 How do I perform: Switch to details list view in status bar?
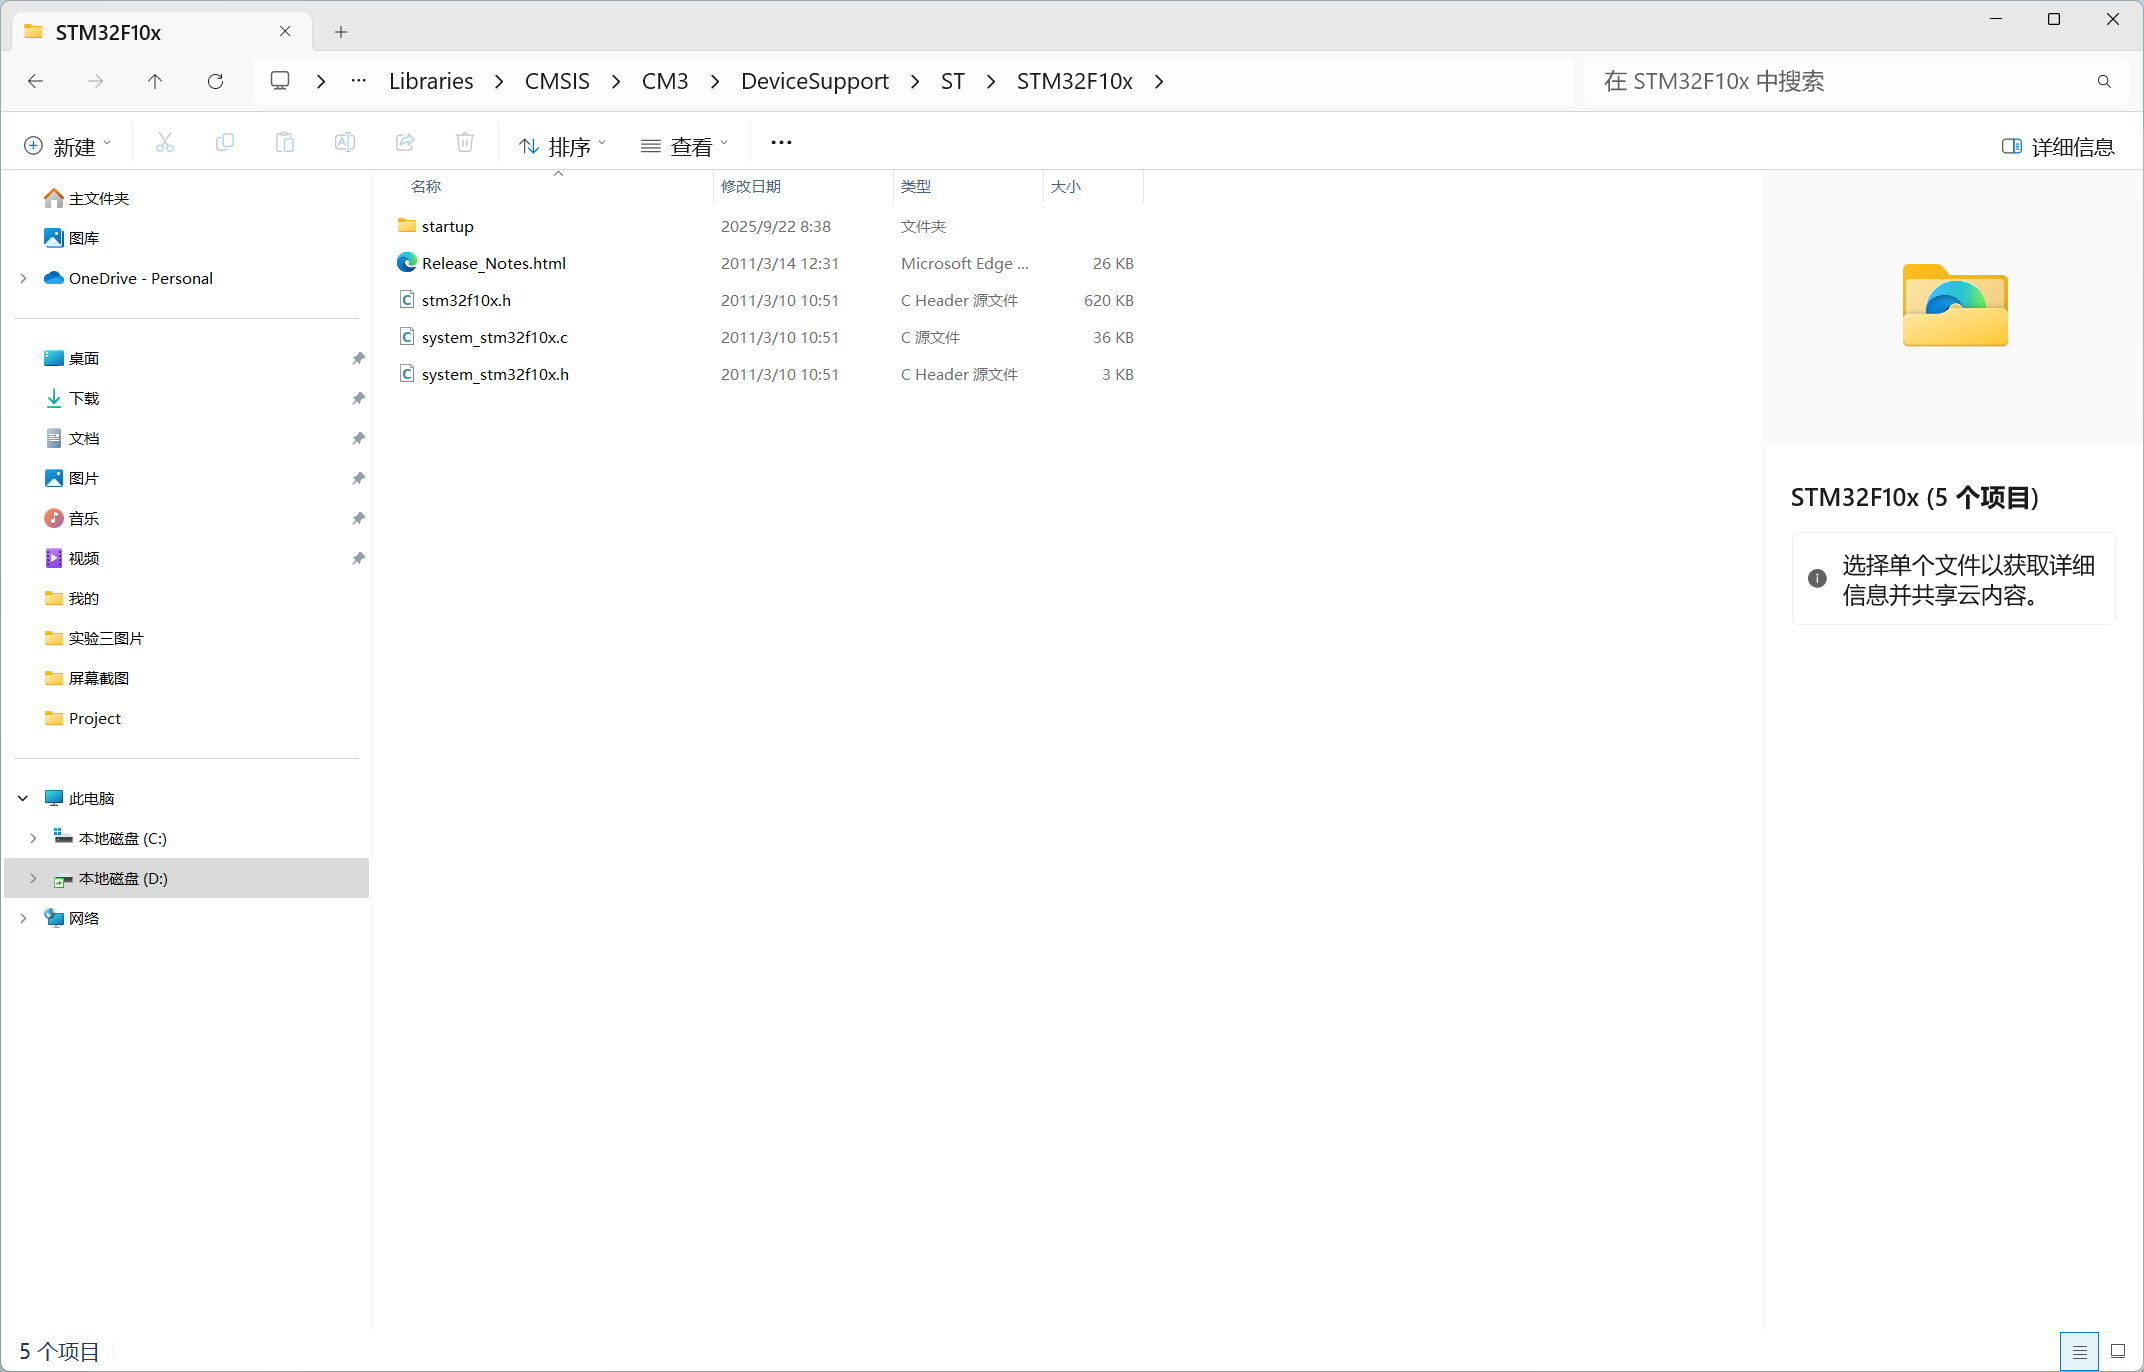2079,1351
